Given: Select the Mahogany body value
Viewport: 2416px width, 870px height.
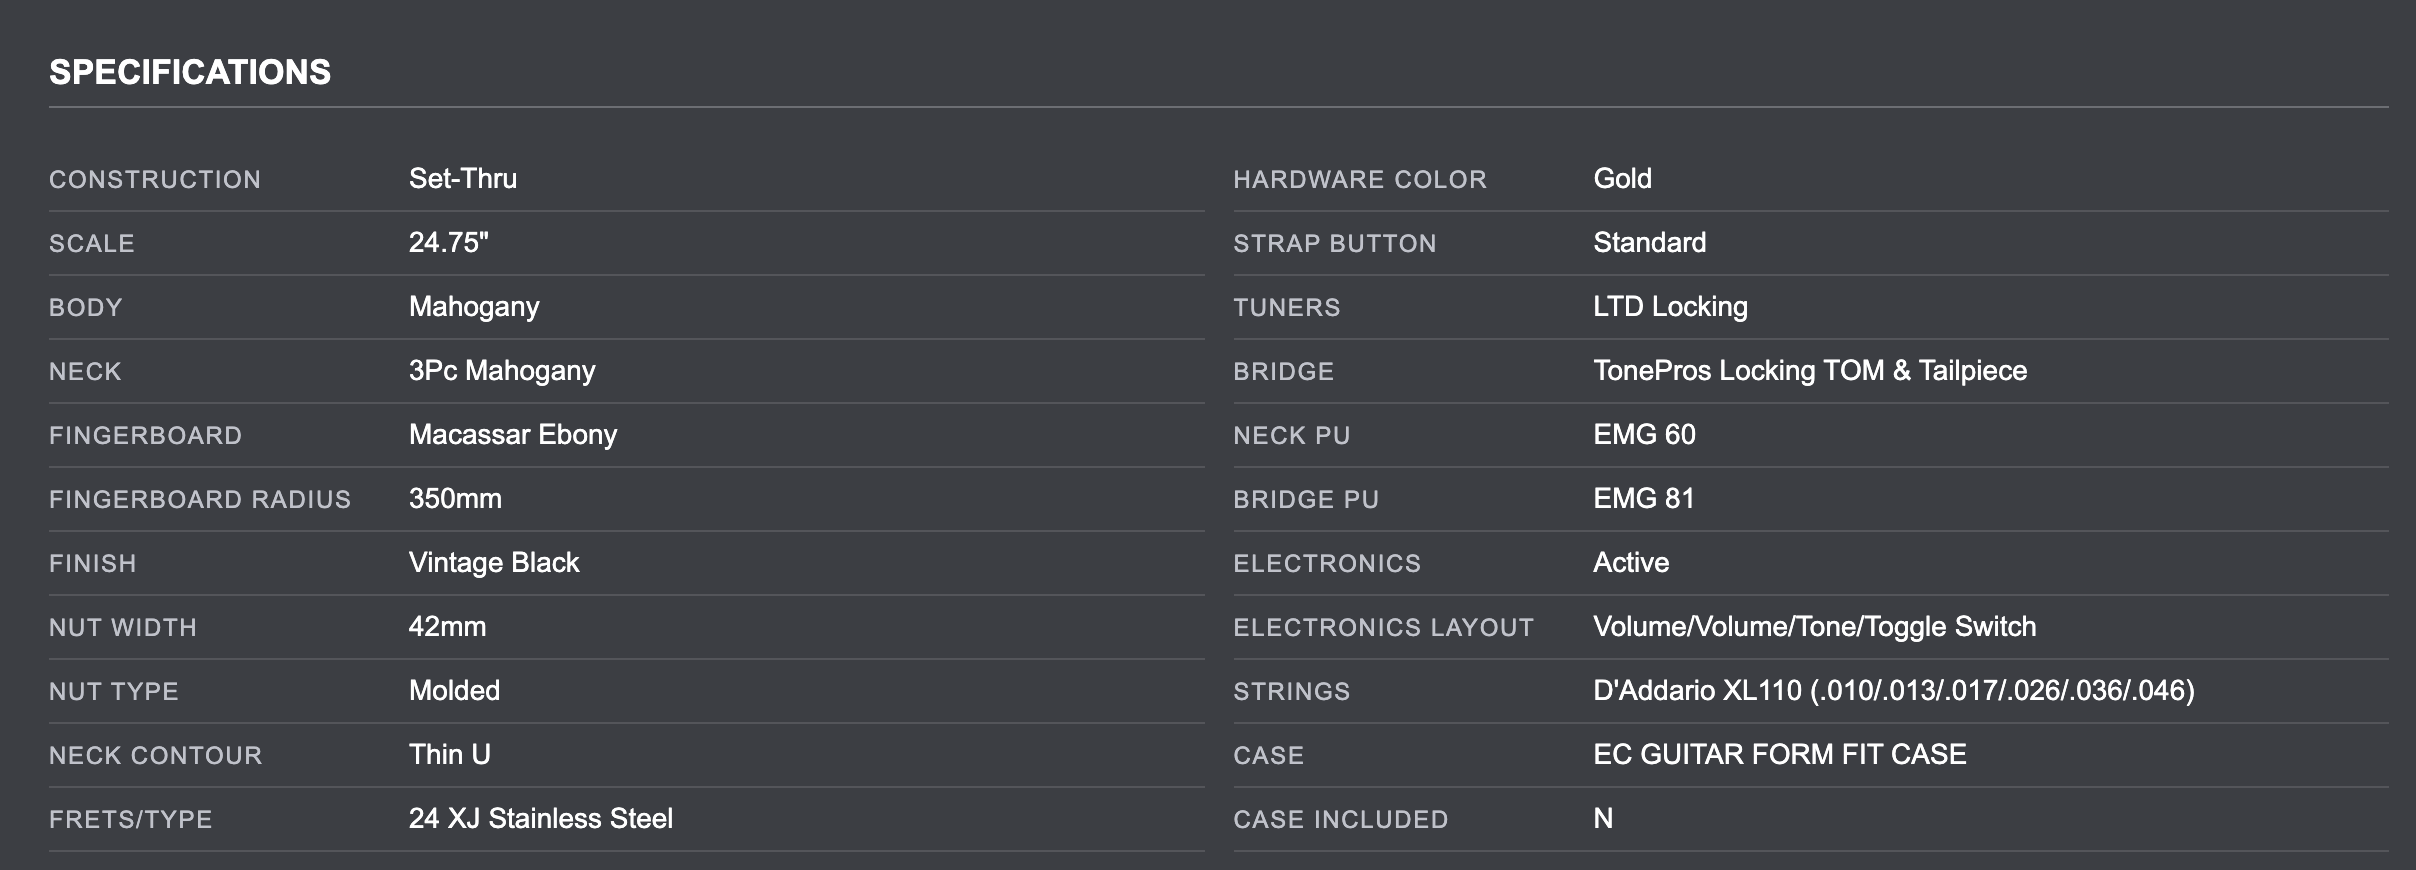Looking at the screenshot, I should 474,306.
